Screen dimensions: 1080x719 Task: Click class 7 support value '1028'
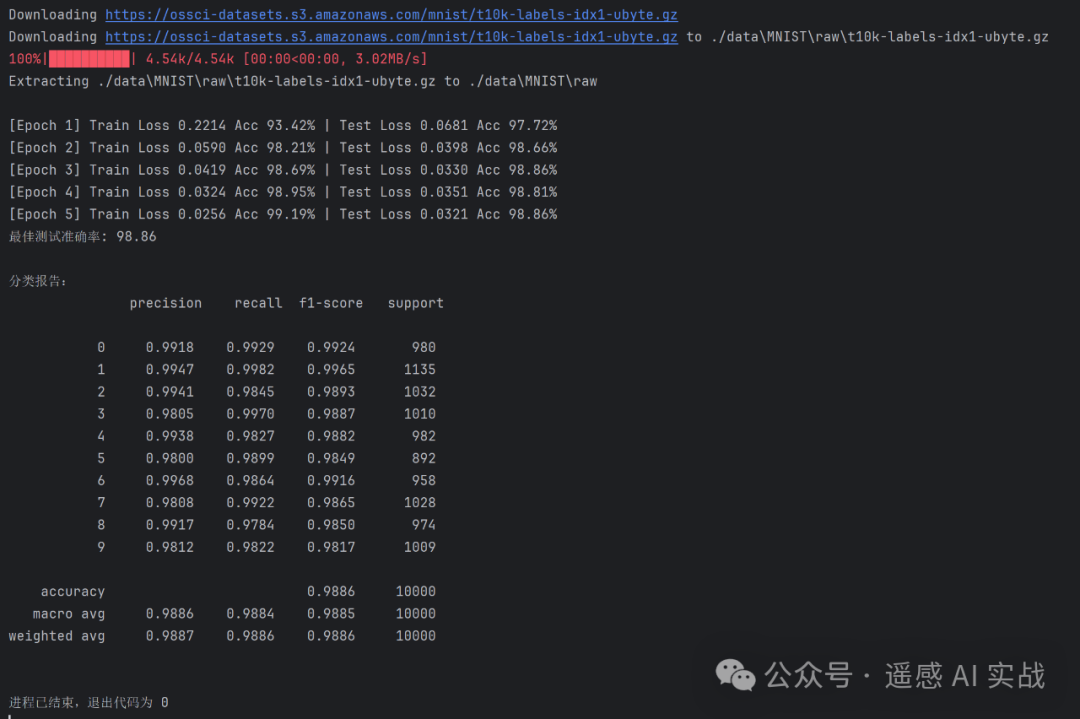[419, 503]
